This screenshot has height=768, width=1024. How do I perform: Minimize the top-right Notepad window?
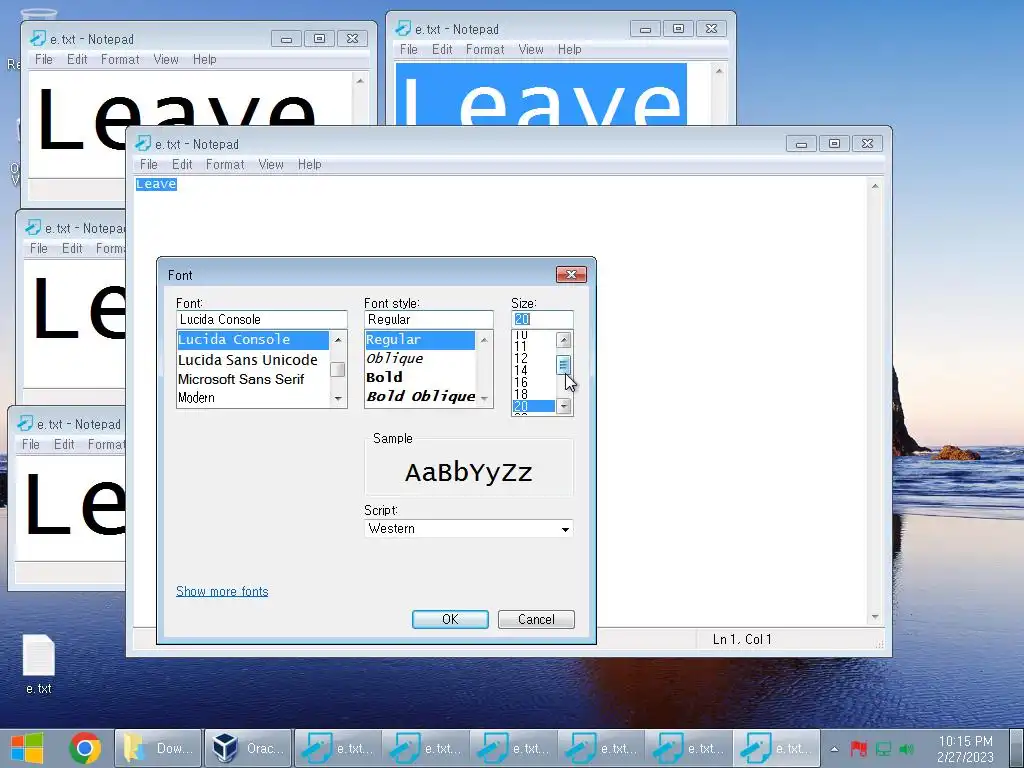[x=645, y=29]
